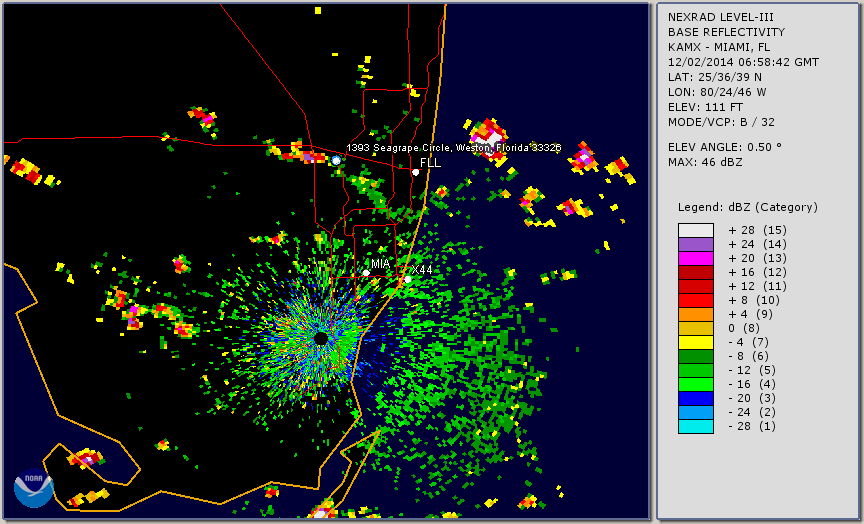The width and height of the screenshot is (864, 524).
Task: Click the 0 (8) gold legend swatch
Action: tap(696, 328)
